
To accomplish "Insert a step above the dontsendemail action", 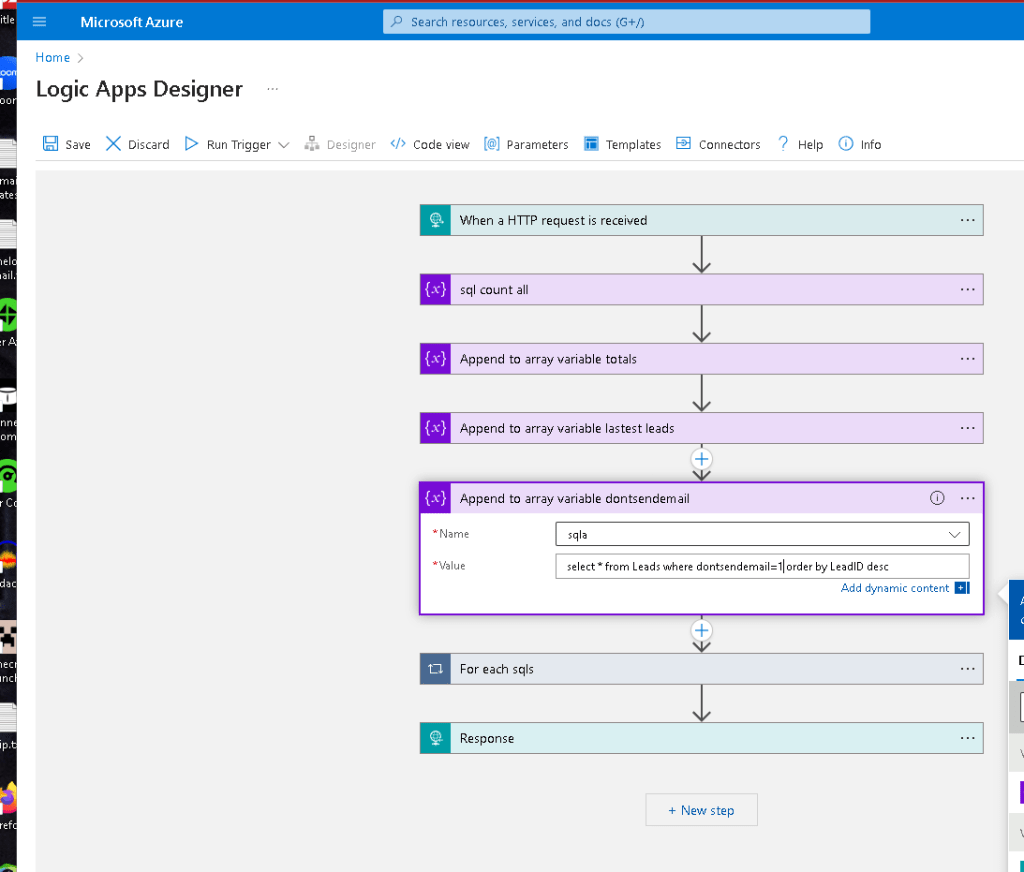I will (701, 459).
